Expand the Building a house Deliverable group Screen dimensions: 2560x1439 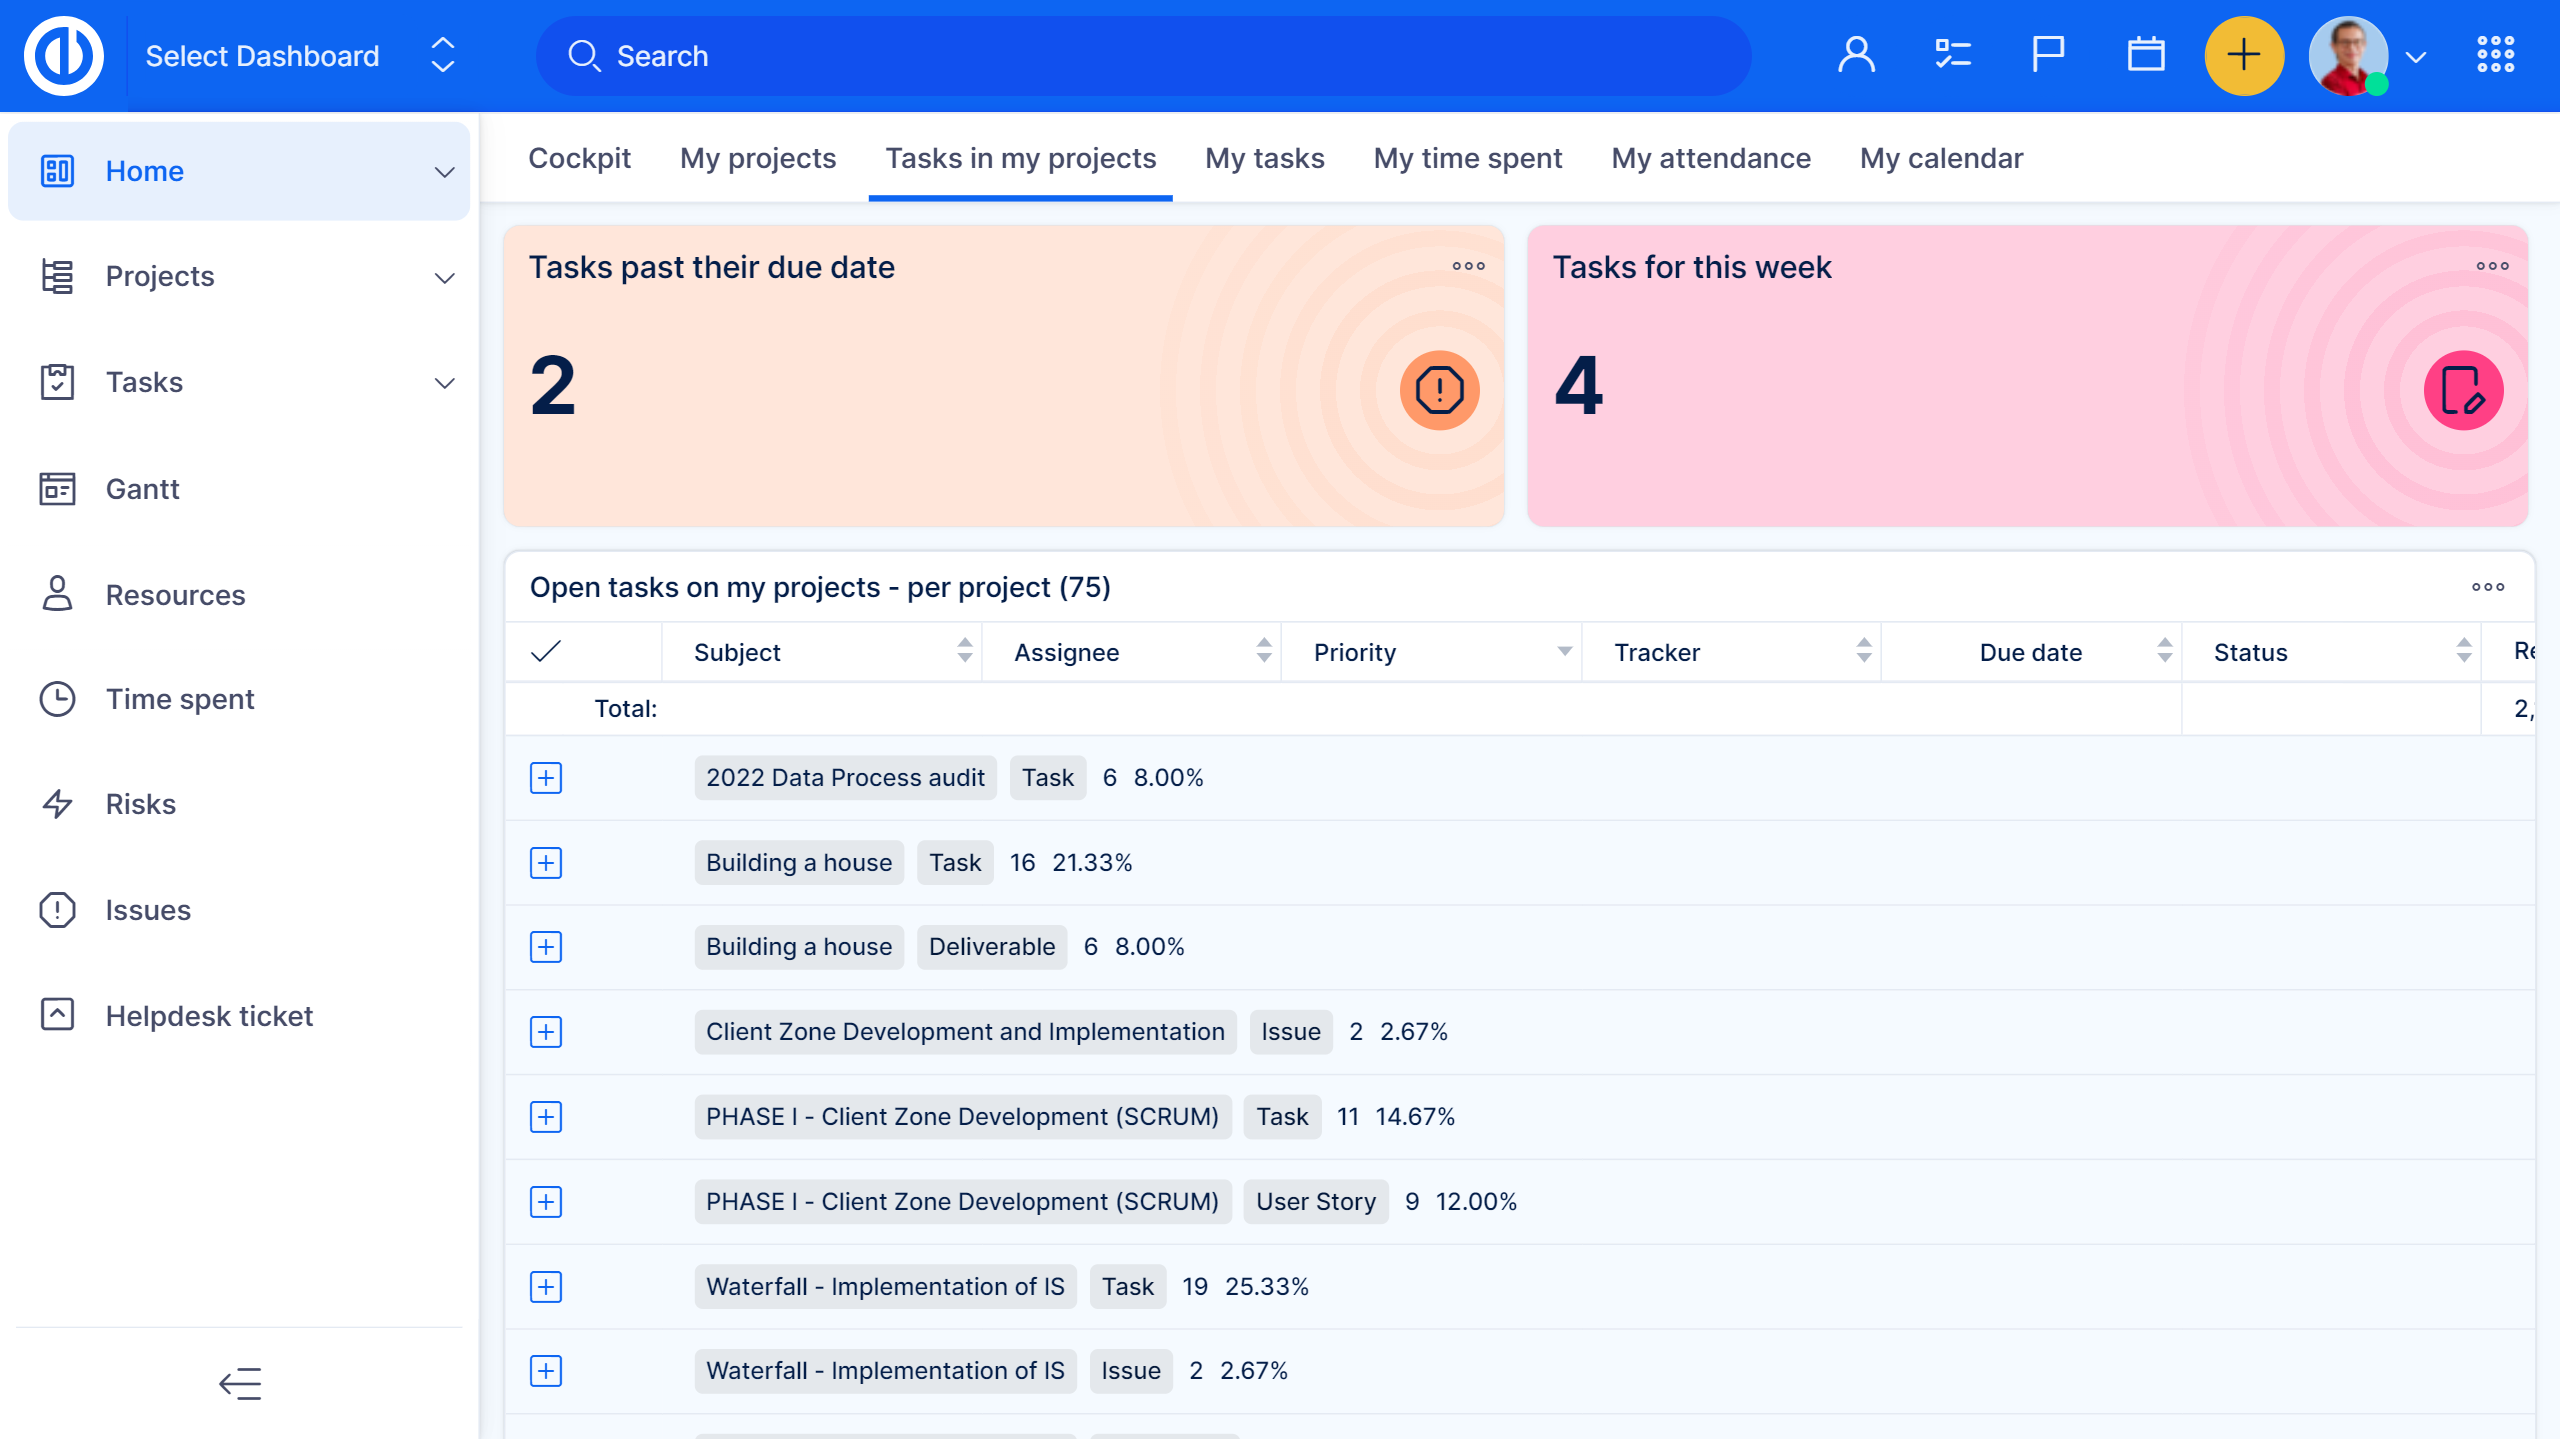pos(546,947)
